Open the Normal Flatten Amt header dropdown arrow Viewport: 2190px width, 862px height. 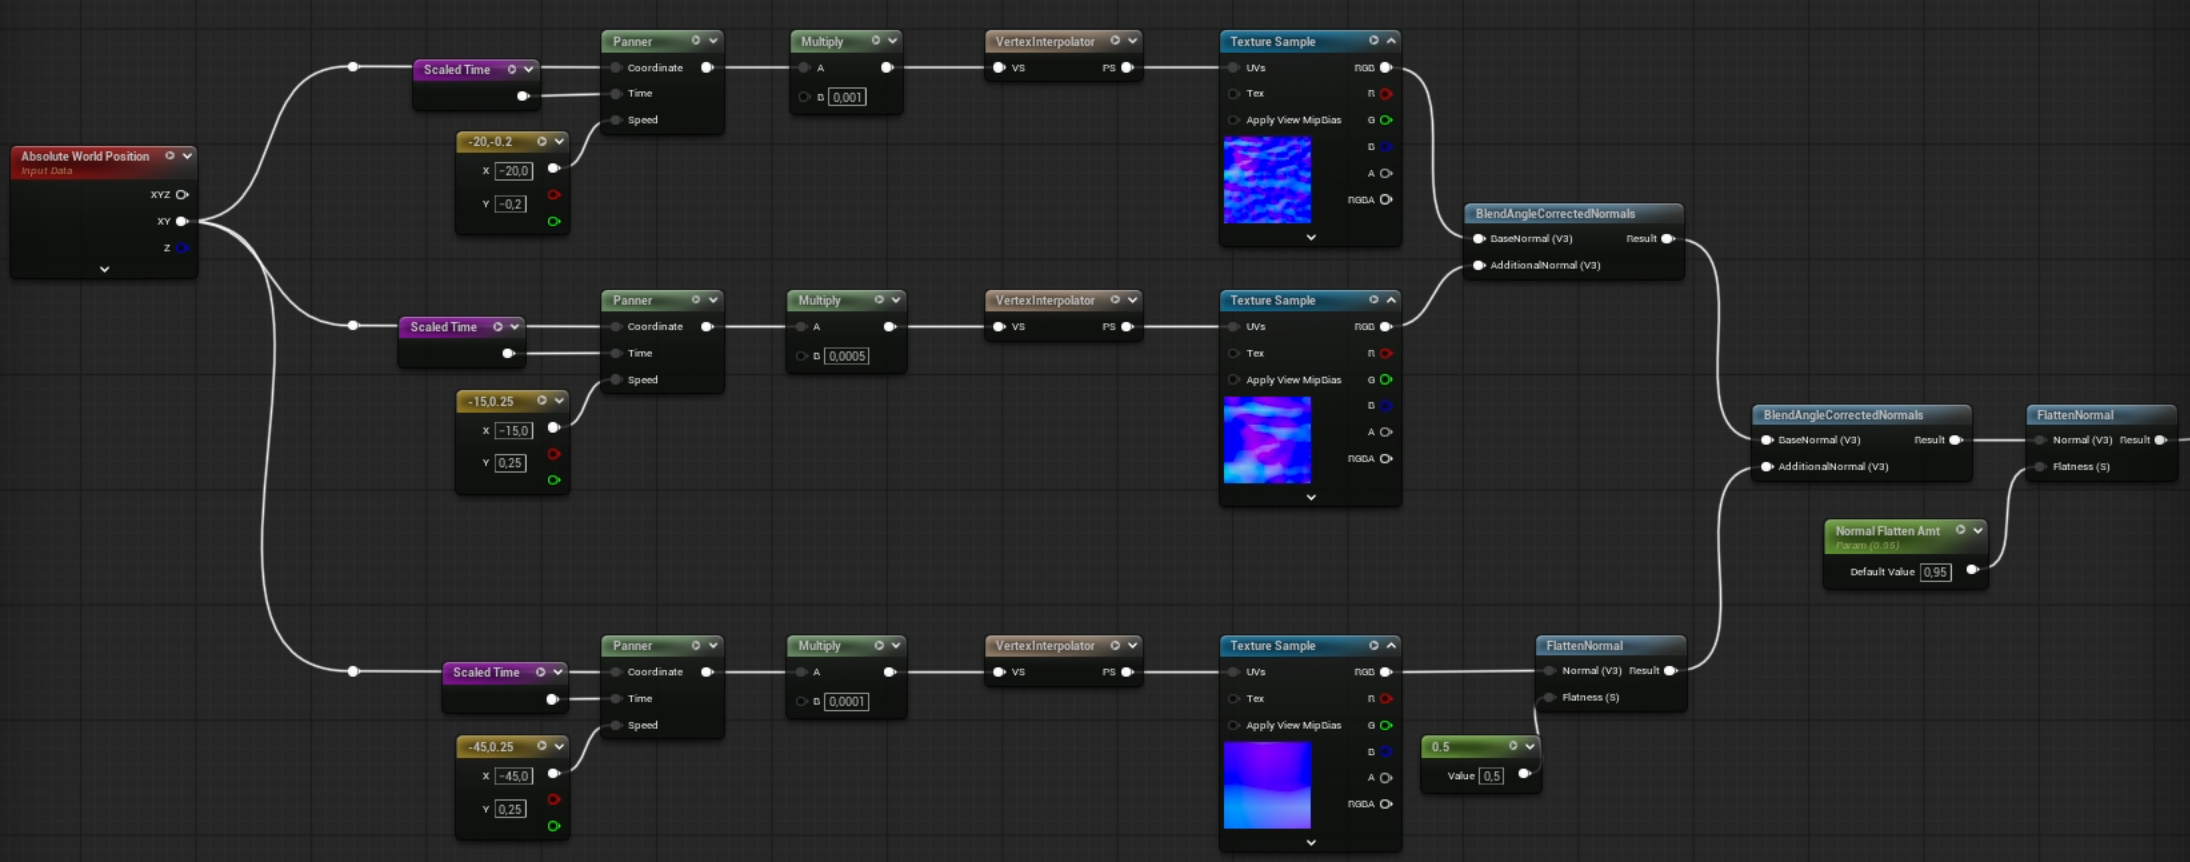pyautogui.click(x=1977, y=530)
